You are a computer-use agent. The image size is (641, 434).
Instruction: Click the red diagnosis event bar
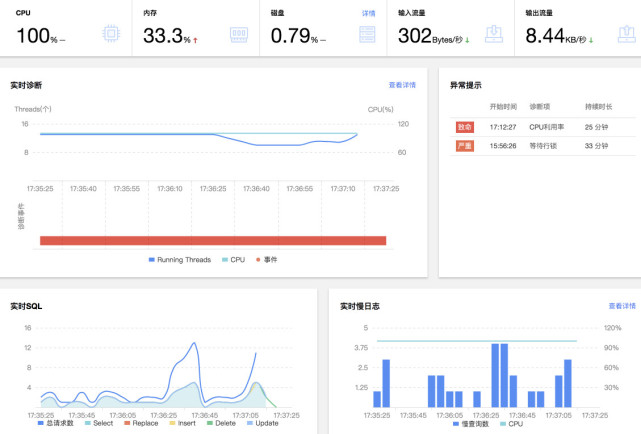point(213,240)
